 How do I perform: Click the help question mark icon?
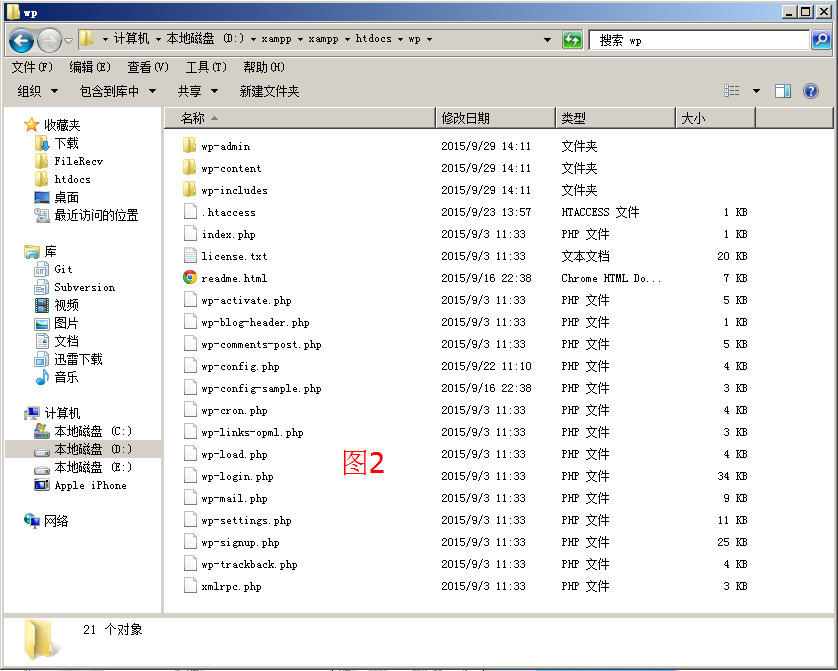point(811,91)
